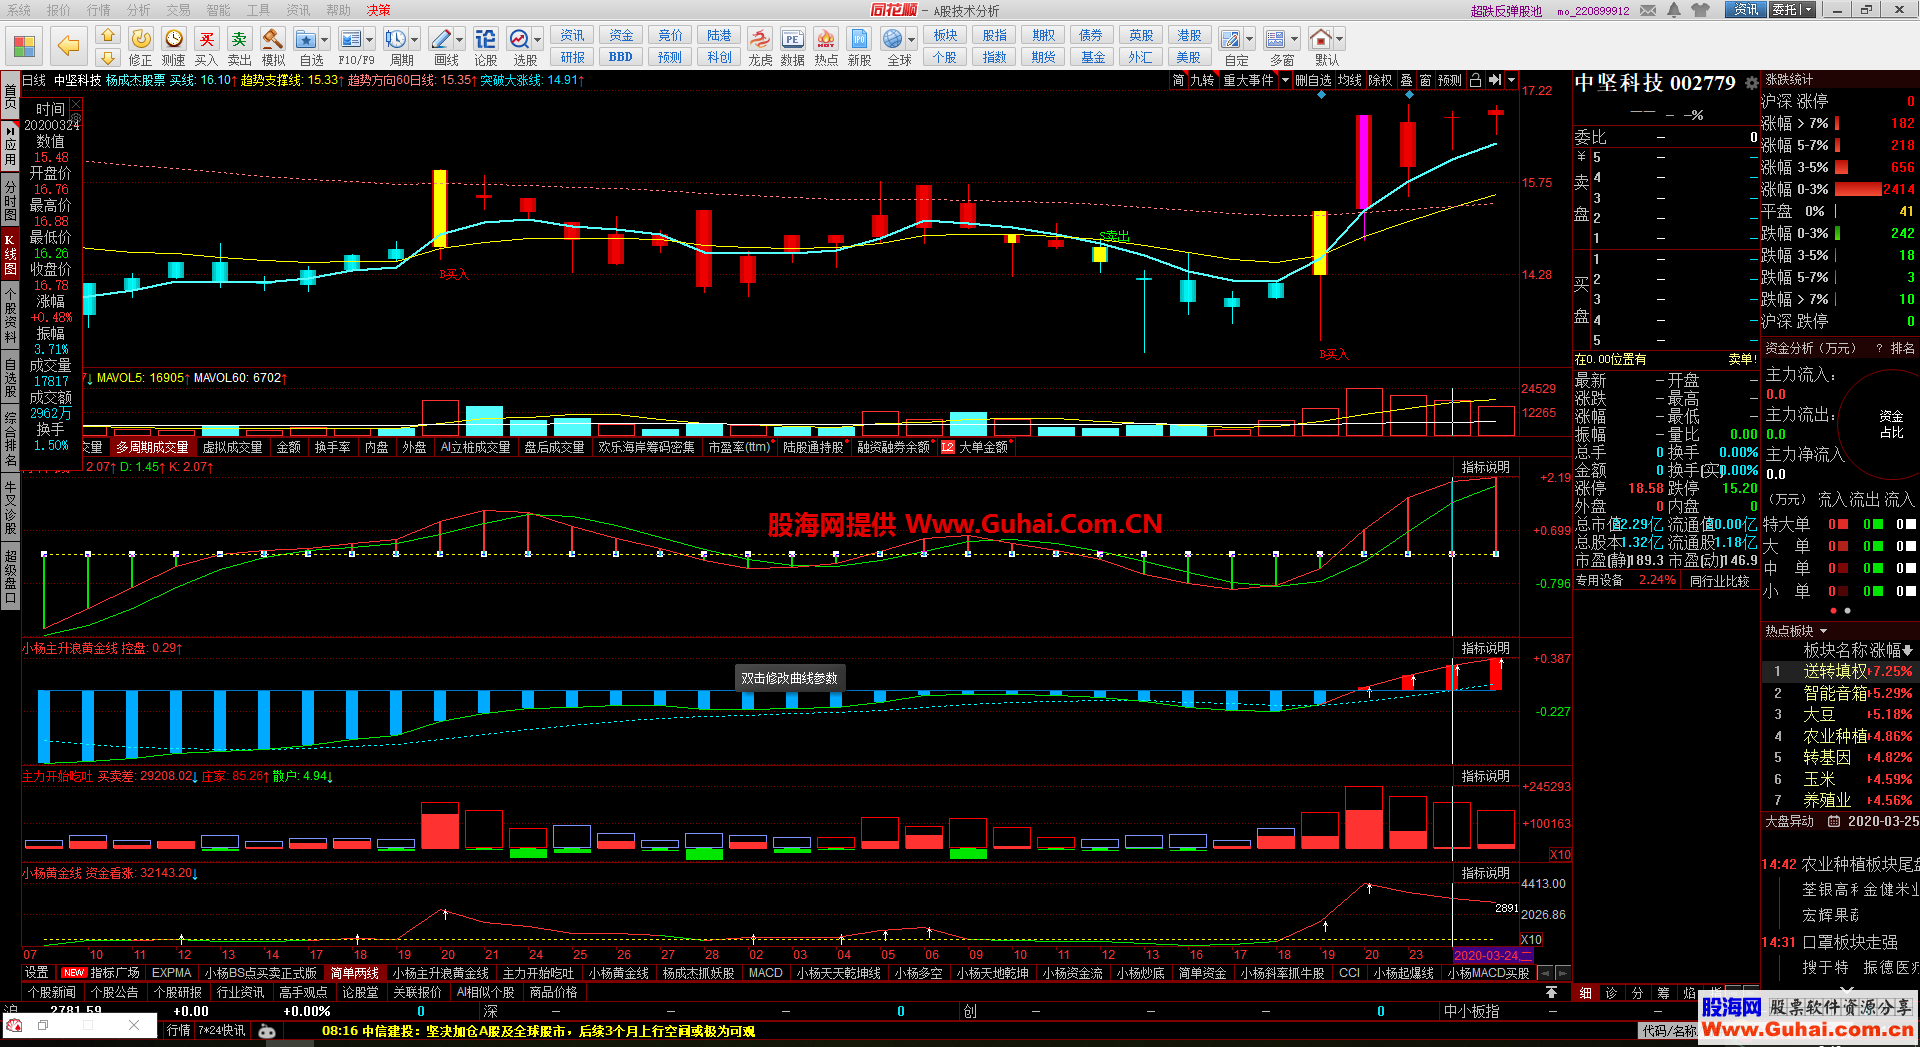The height and width of the screenshot is (1047, 1920).
Task: Click the 资讯 news button
Action: 573,35
